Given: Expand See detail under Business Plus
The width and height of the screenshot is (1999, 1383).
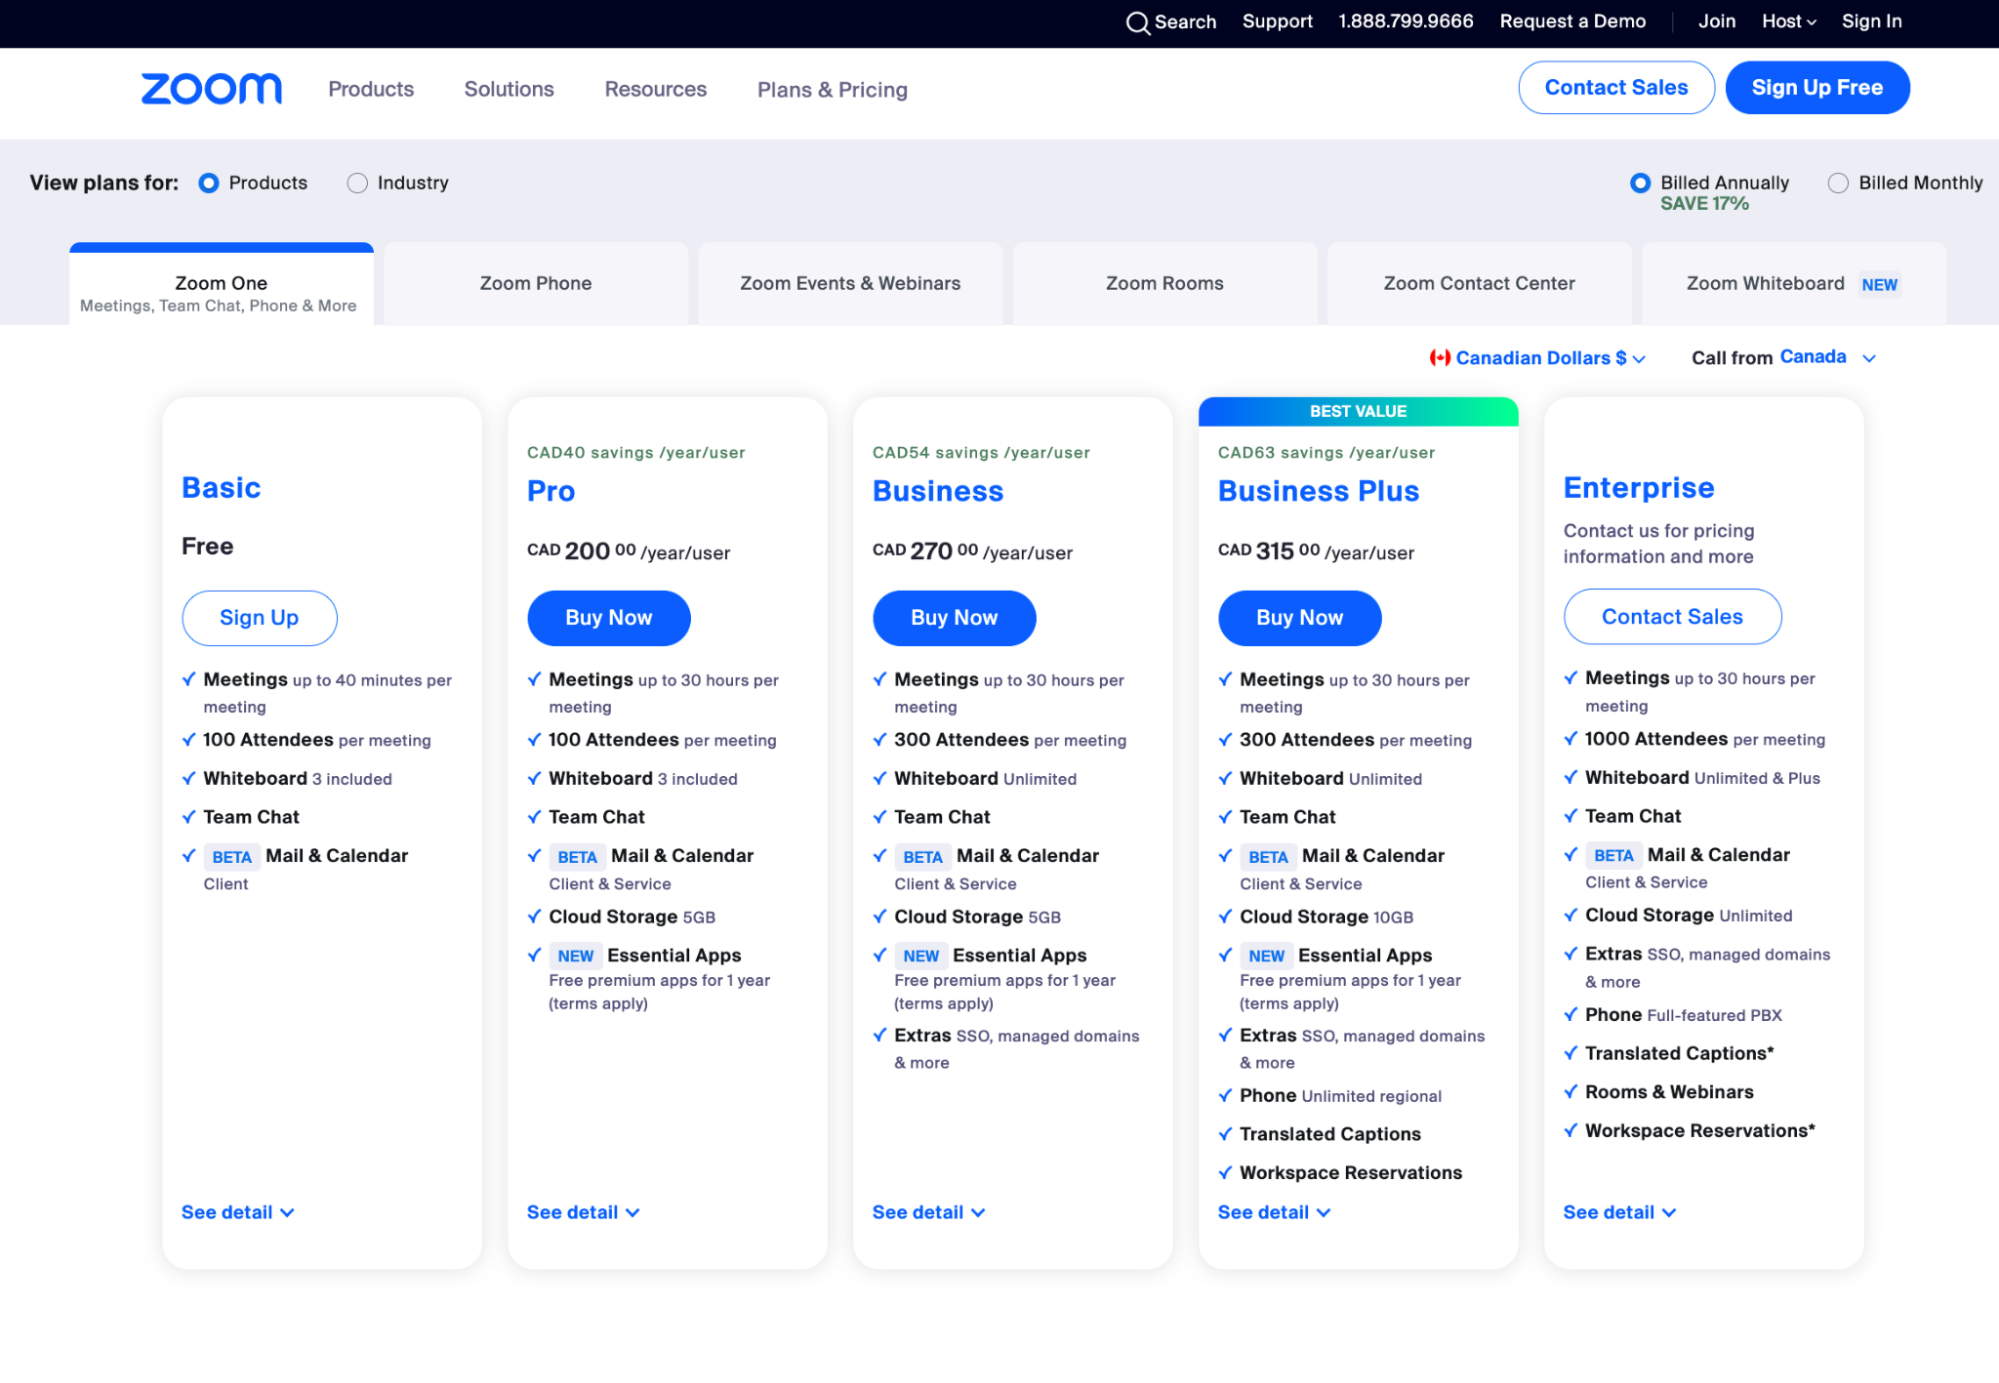Looking at the screenshot, I should [x=1273, y=1212].
